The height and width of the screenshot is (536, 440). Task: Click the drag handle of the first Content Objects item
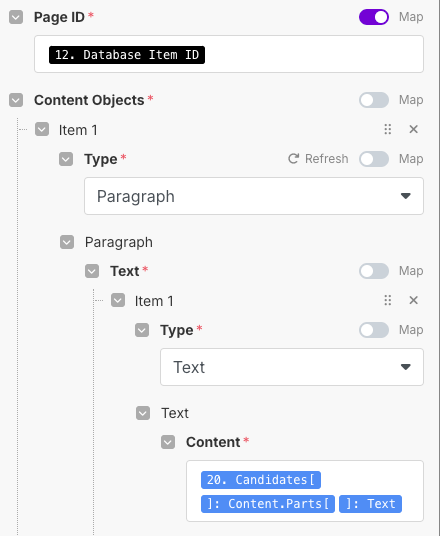pyautogui.click(x=387, y=130)
